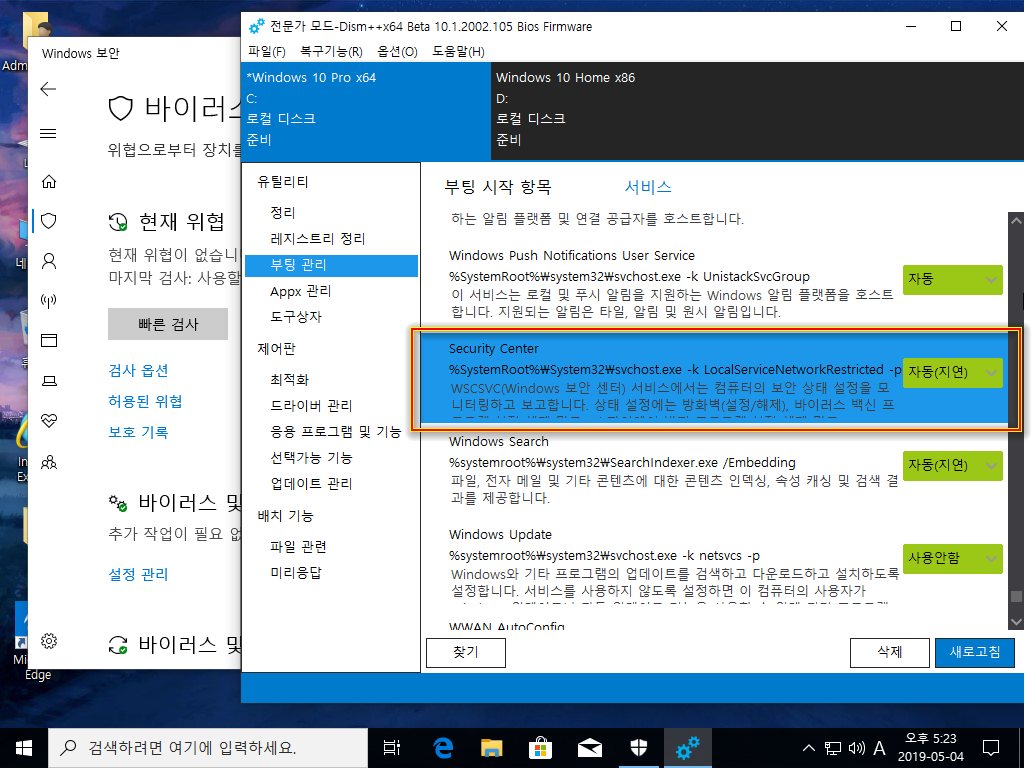Viewport: 1031px width, 768px height.
Task: Switch to 서비스 tab
Action: click(648, 187)
